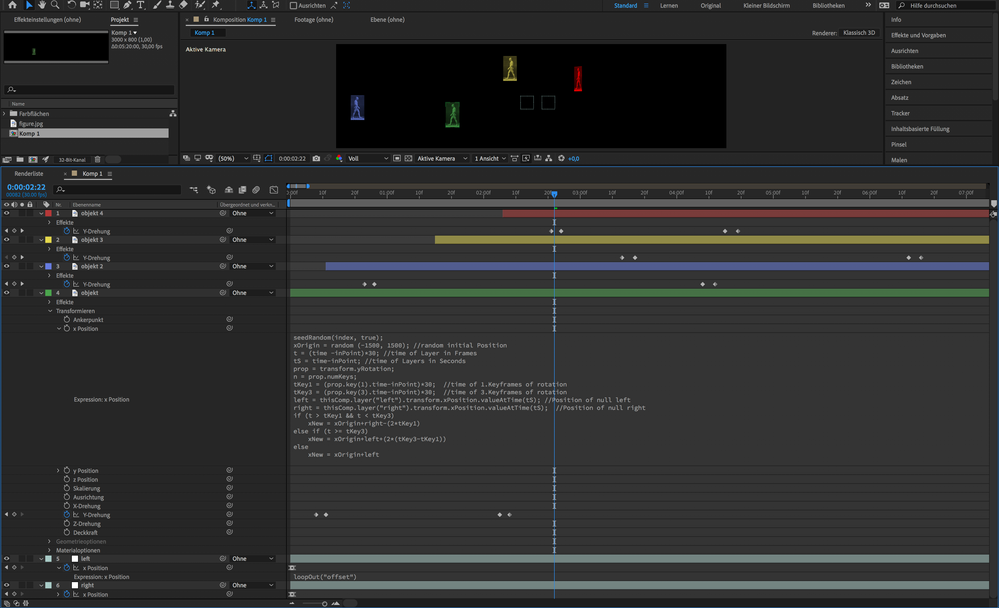Select the Rectangle shape tool
The image size is (999, 608).
coord(114,5)
